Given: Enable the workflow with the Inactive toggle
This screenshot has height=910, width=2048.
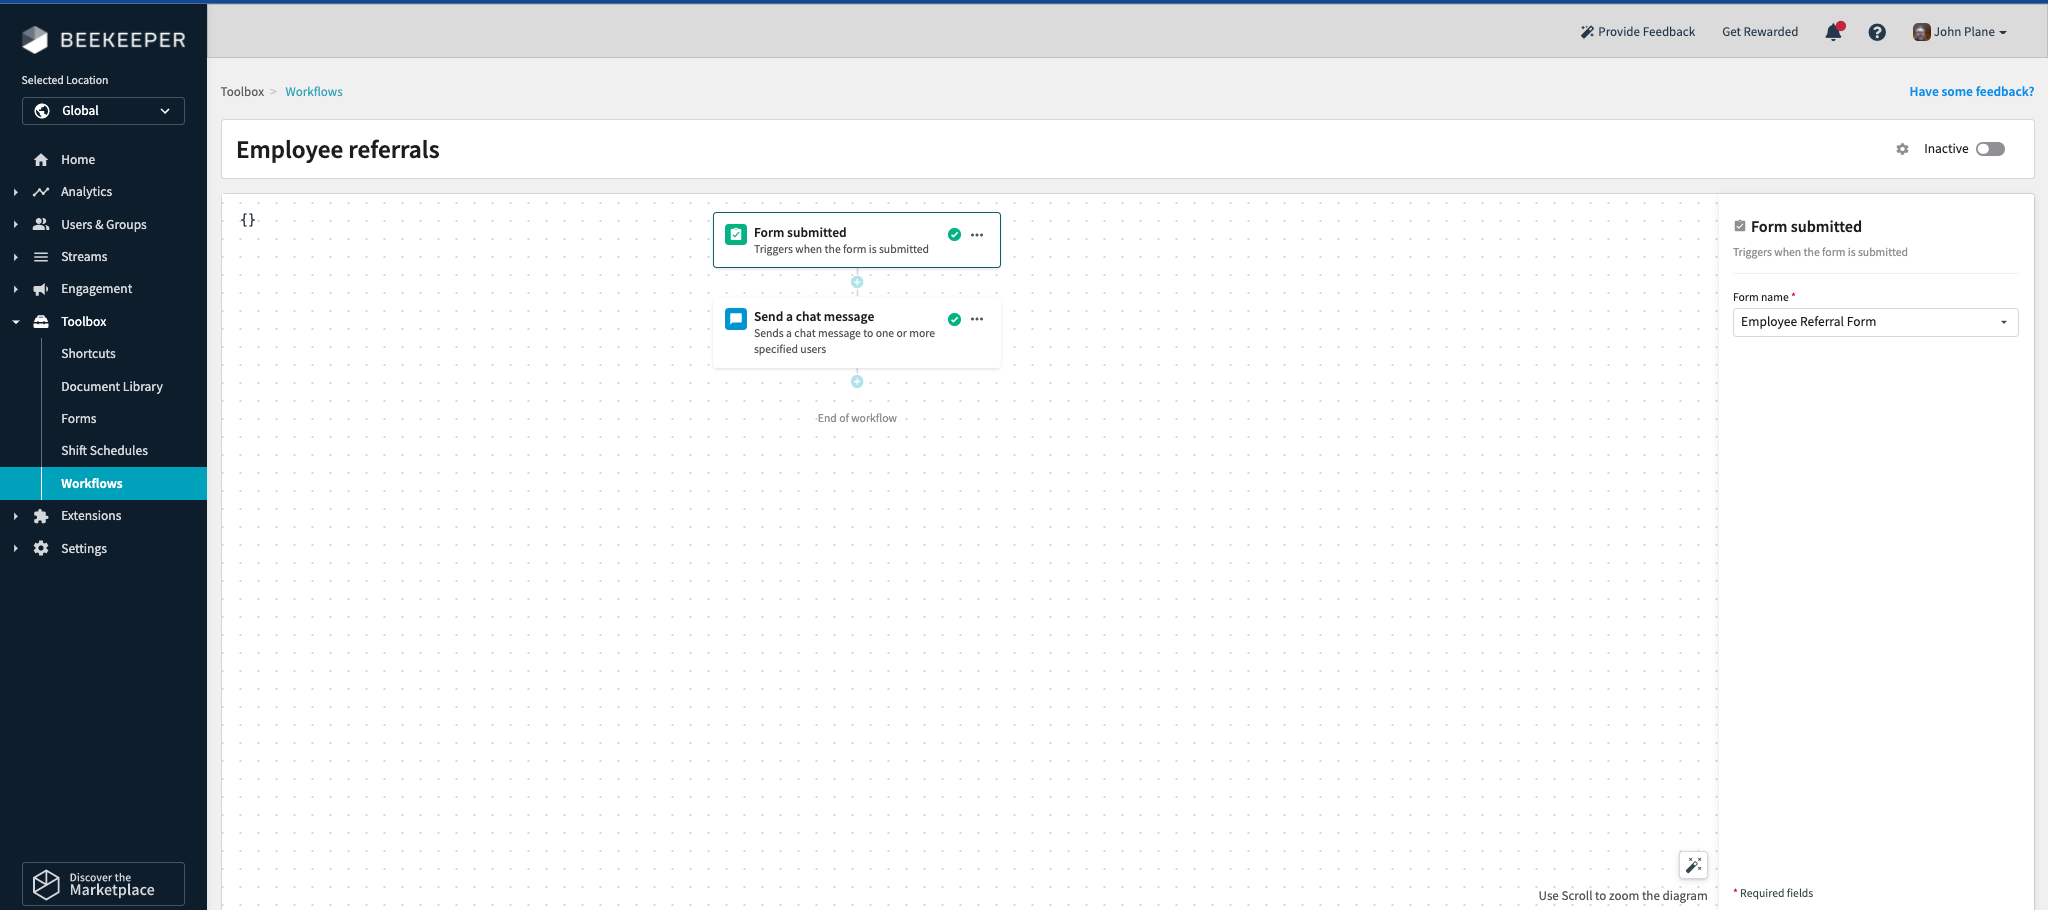Looking at the screenshot, I should click(1990, 148).
